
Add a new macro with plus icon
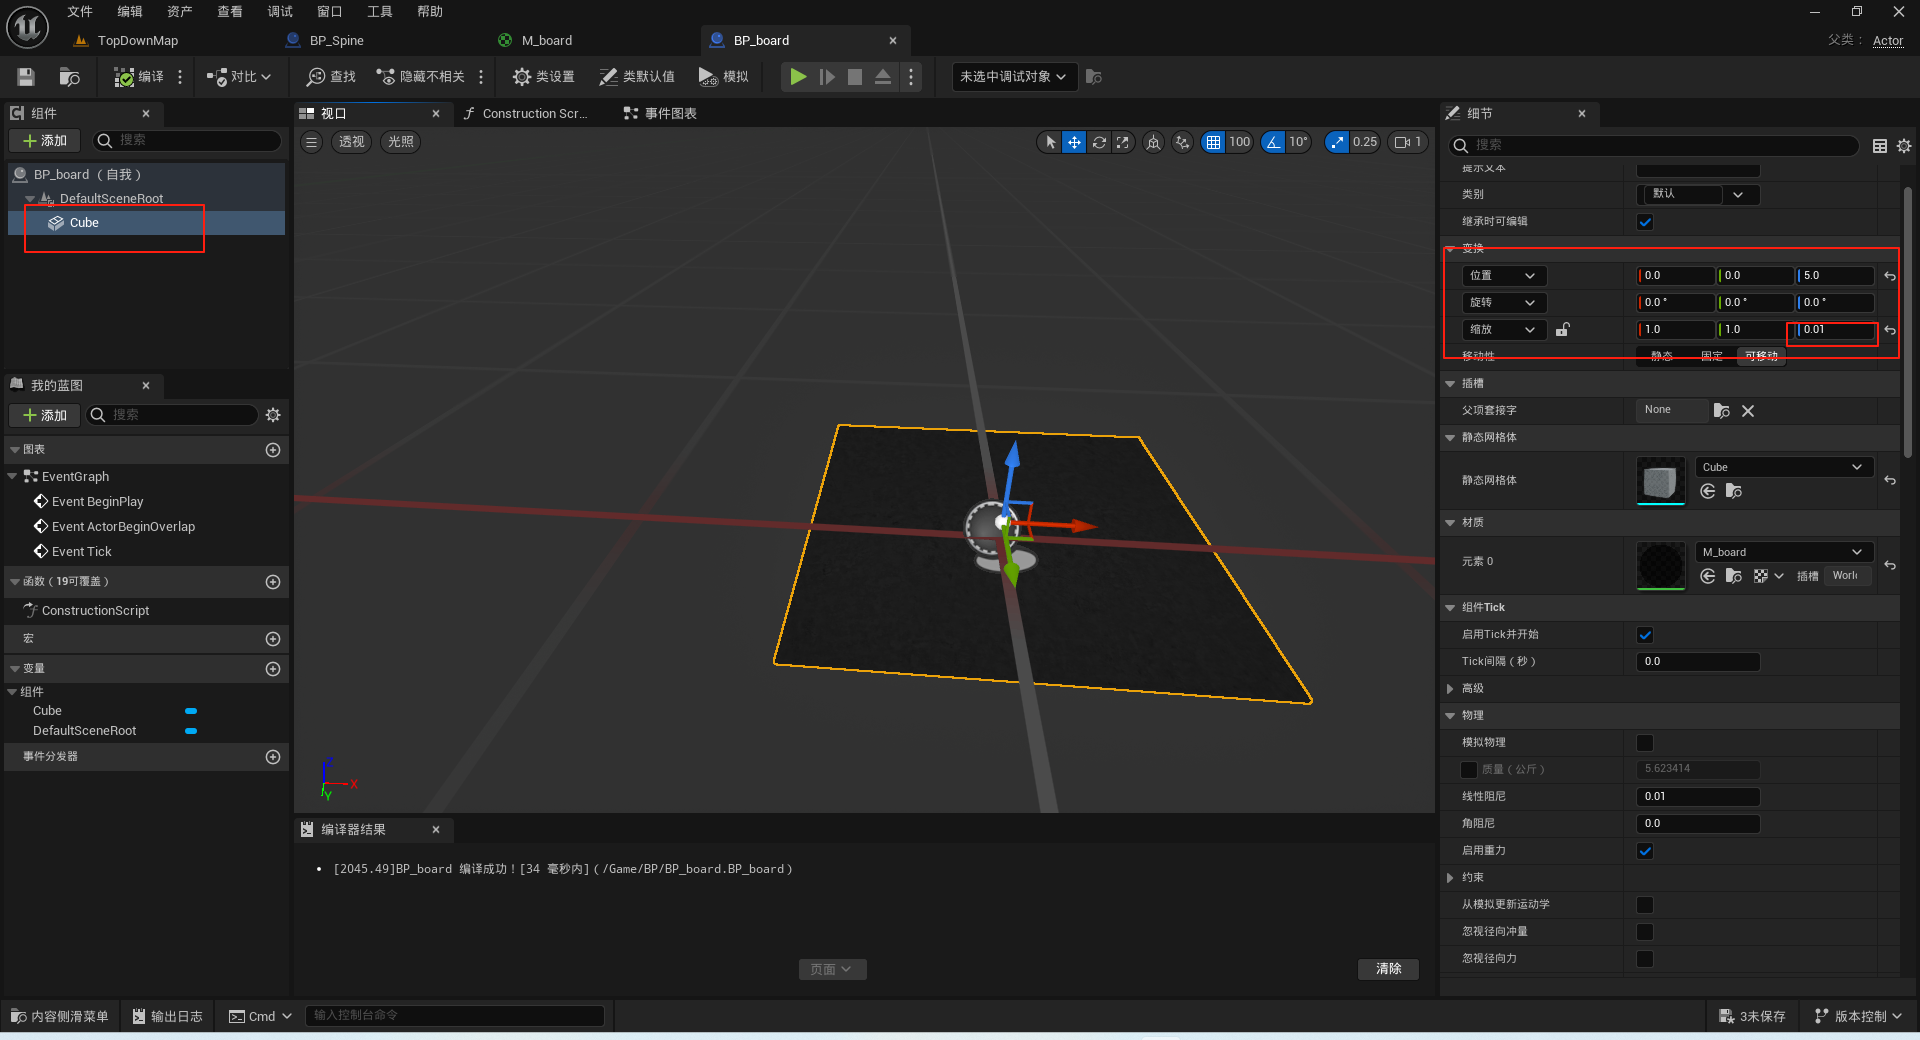(273, 639)
